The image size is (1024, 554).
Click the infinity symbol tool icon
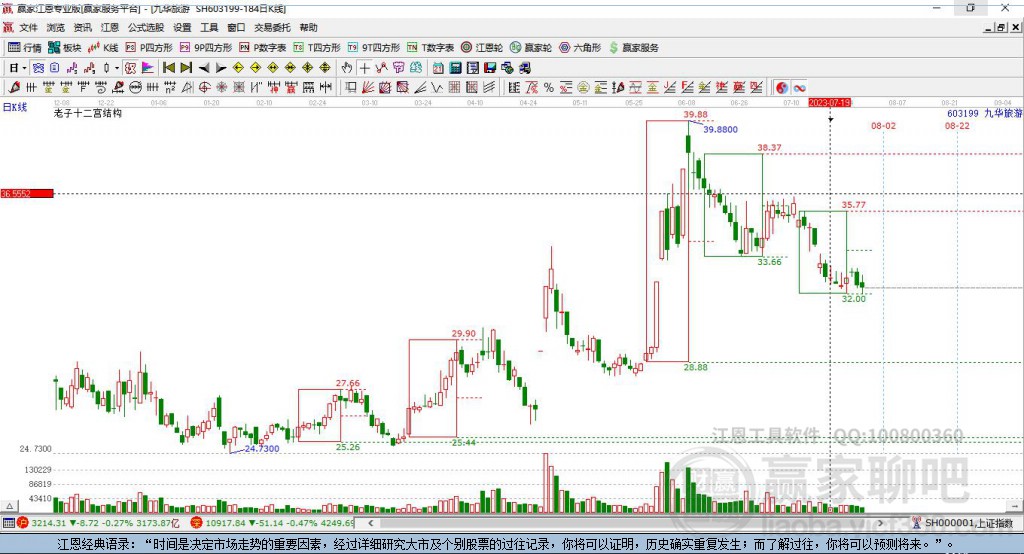coord(799,88)
